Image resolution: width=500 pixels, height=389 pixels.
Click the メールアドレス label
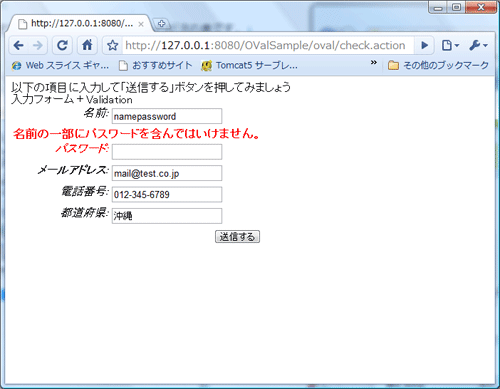pyautogui.click(x=73, y=170)
